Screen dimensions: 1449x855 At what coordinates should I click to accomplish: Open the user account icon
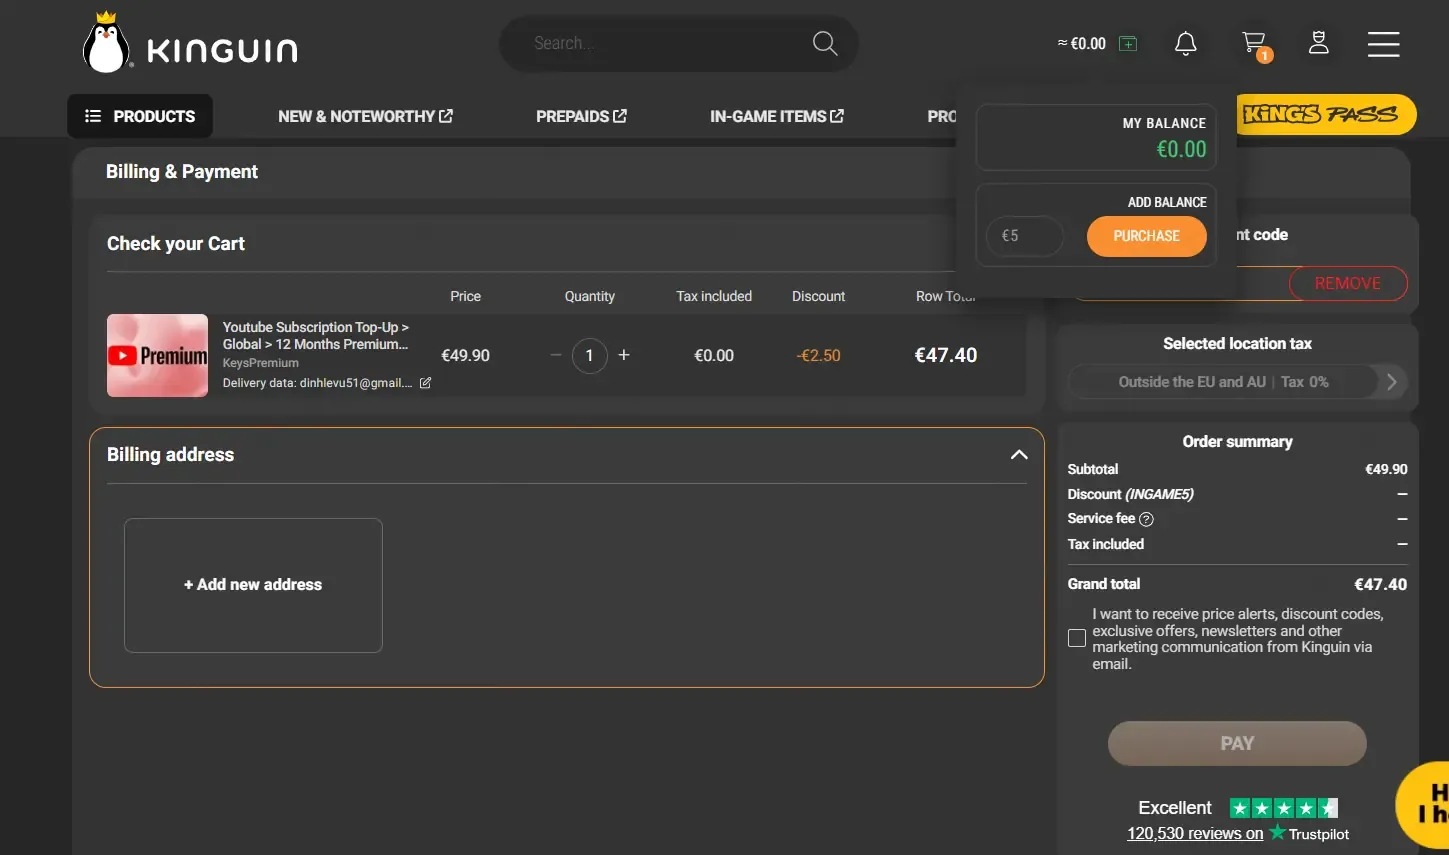point(1319,43)
